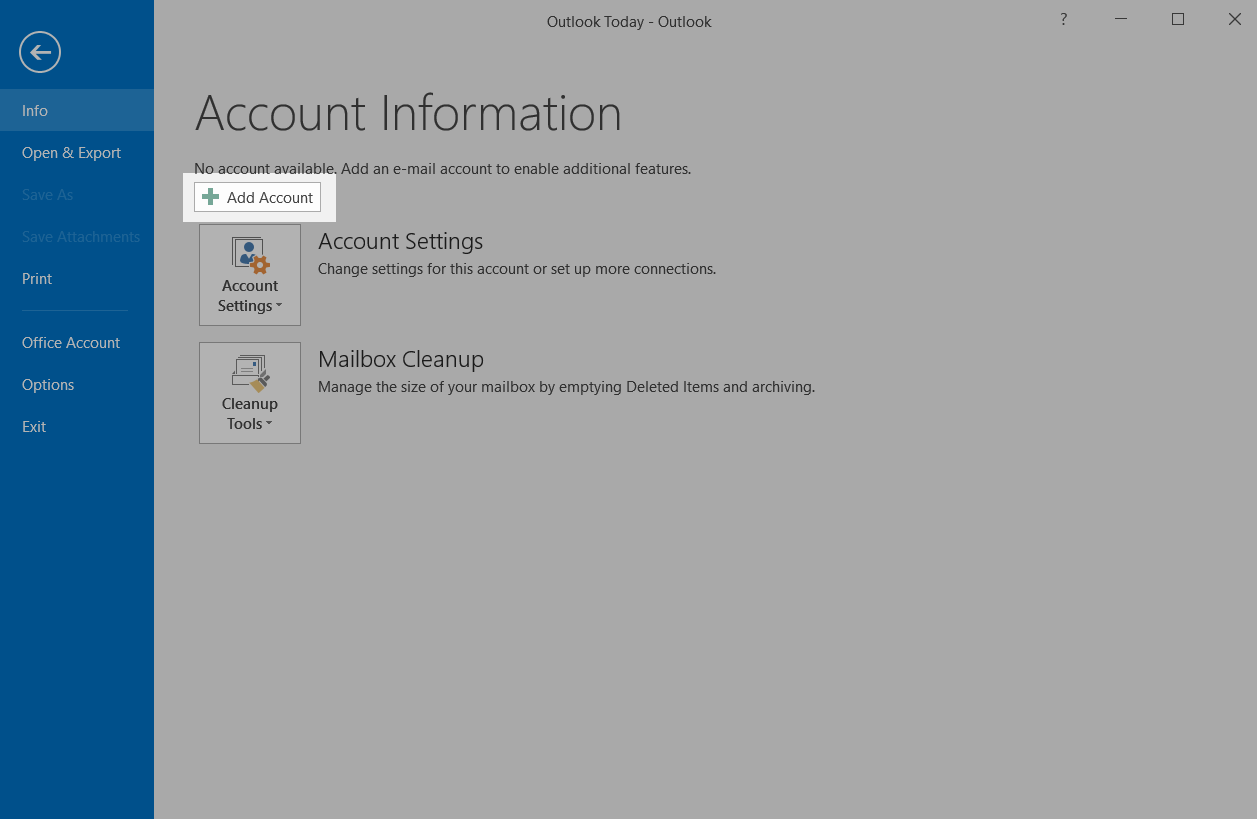Click the grayed-out Save As item
Screen dimensions: 1257x819
(47, 195)
